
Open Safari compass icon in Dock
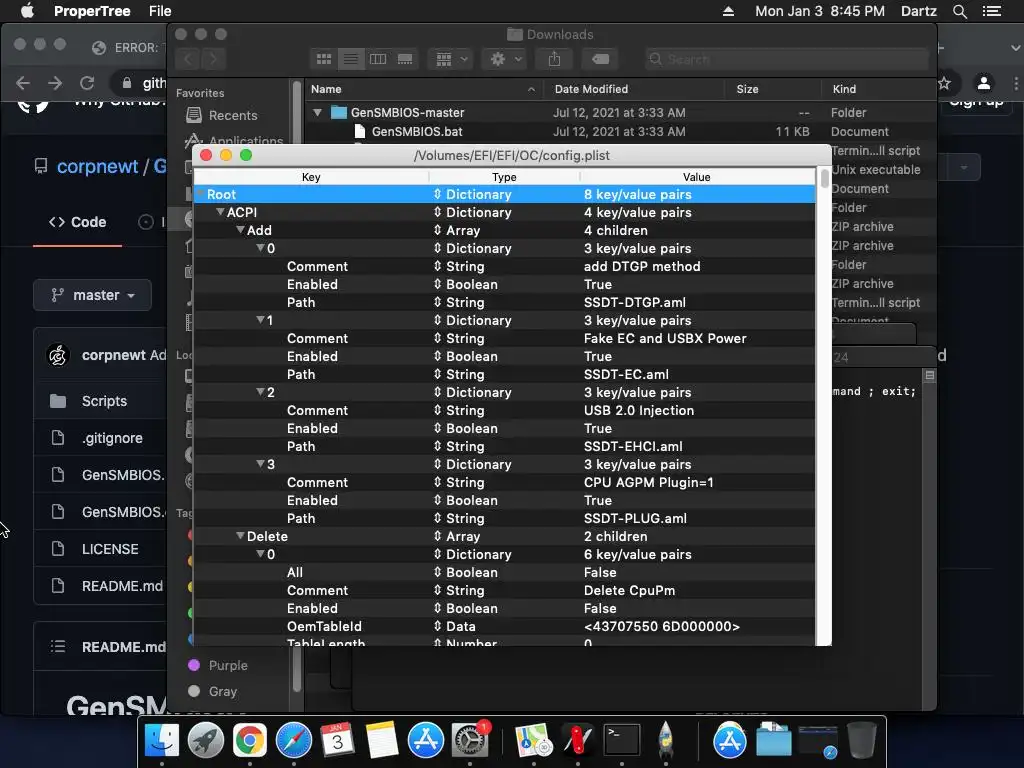[294, 741]
